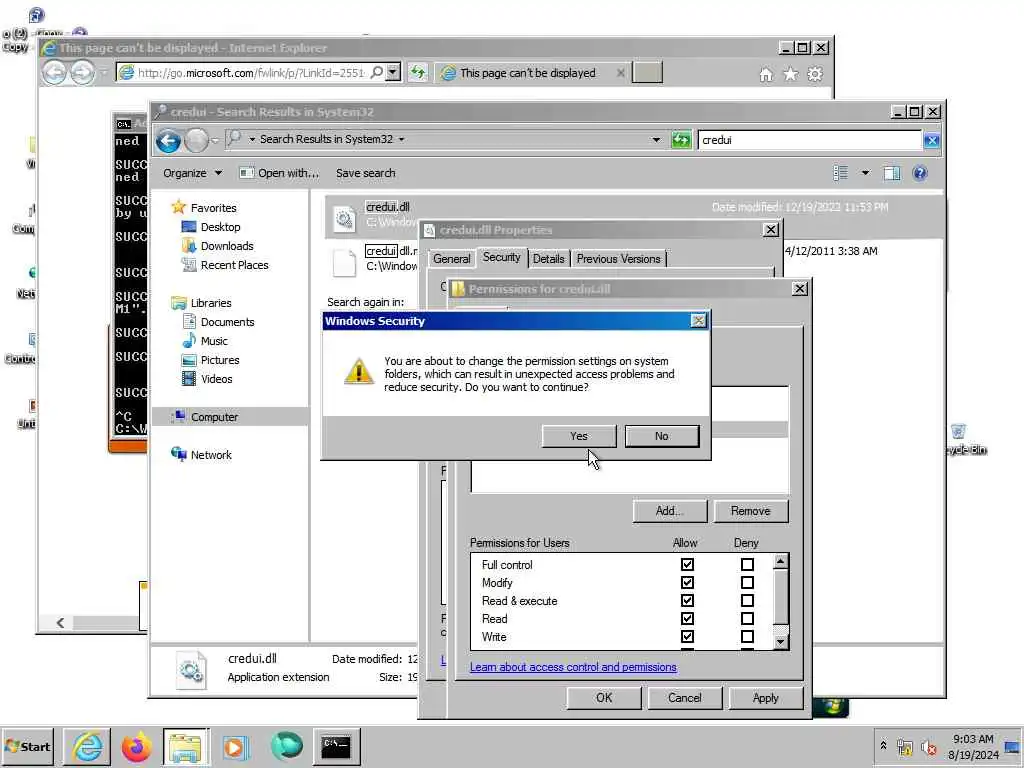Open Command Prompt from taskbar
This screenshot has height=768, width=1024.
tap(336, 746)
